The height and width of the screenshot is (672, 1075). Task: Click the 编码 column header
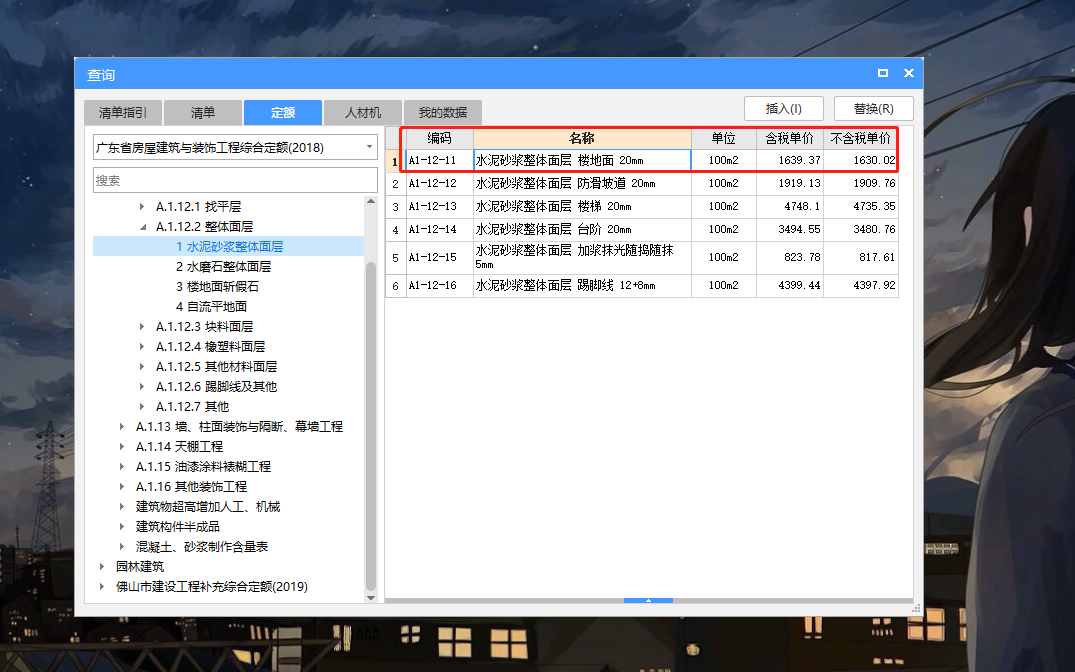(x=439, y=139)
